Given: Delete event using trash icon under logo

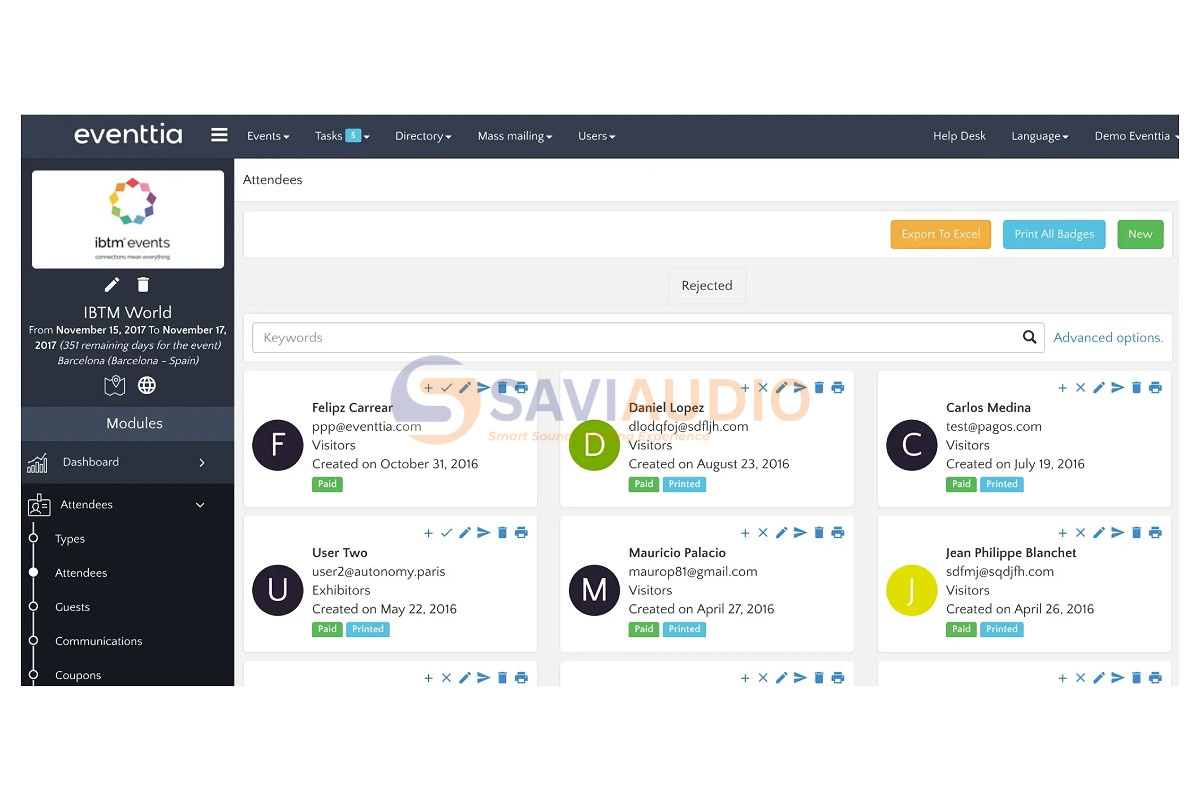Looking at the screenshot, I should (143, 285).
